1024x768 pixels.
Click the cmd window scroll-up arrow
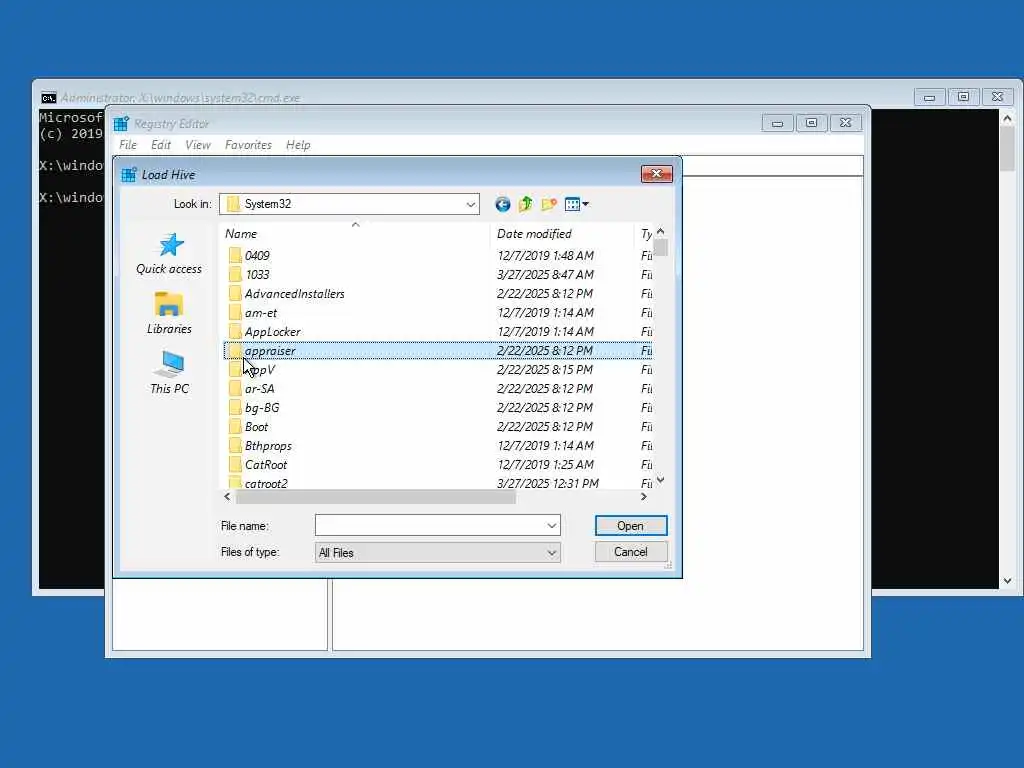1007,118
